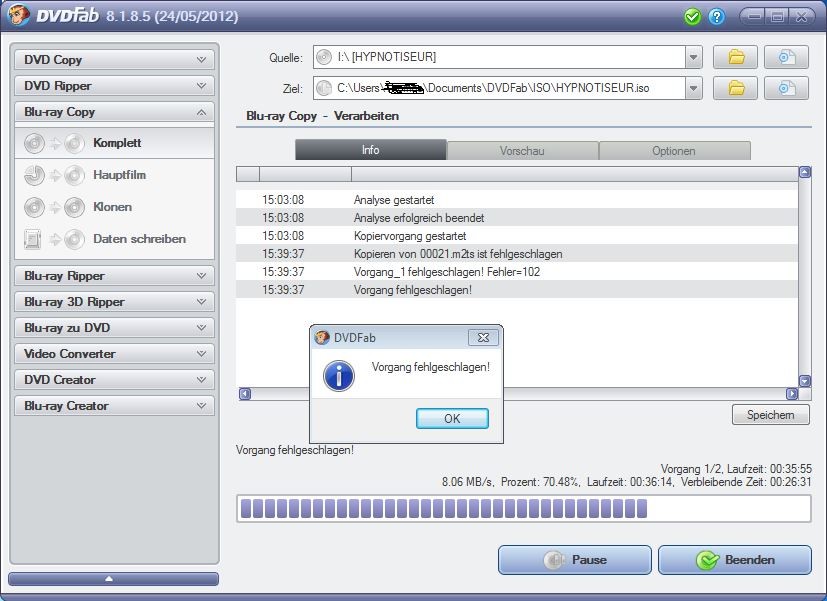Click the copy progress bar
The image size is (827, 601).
[x=524, y=509]
